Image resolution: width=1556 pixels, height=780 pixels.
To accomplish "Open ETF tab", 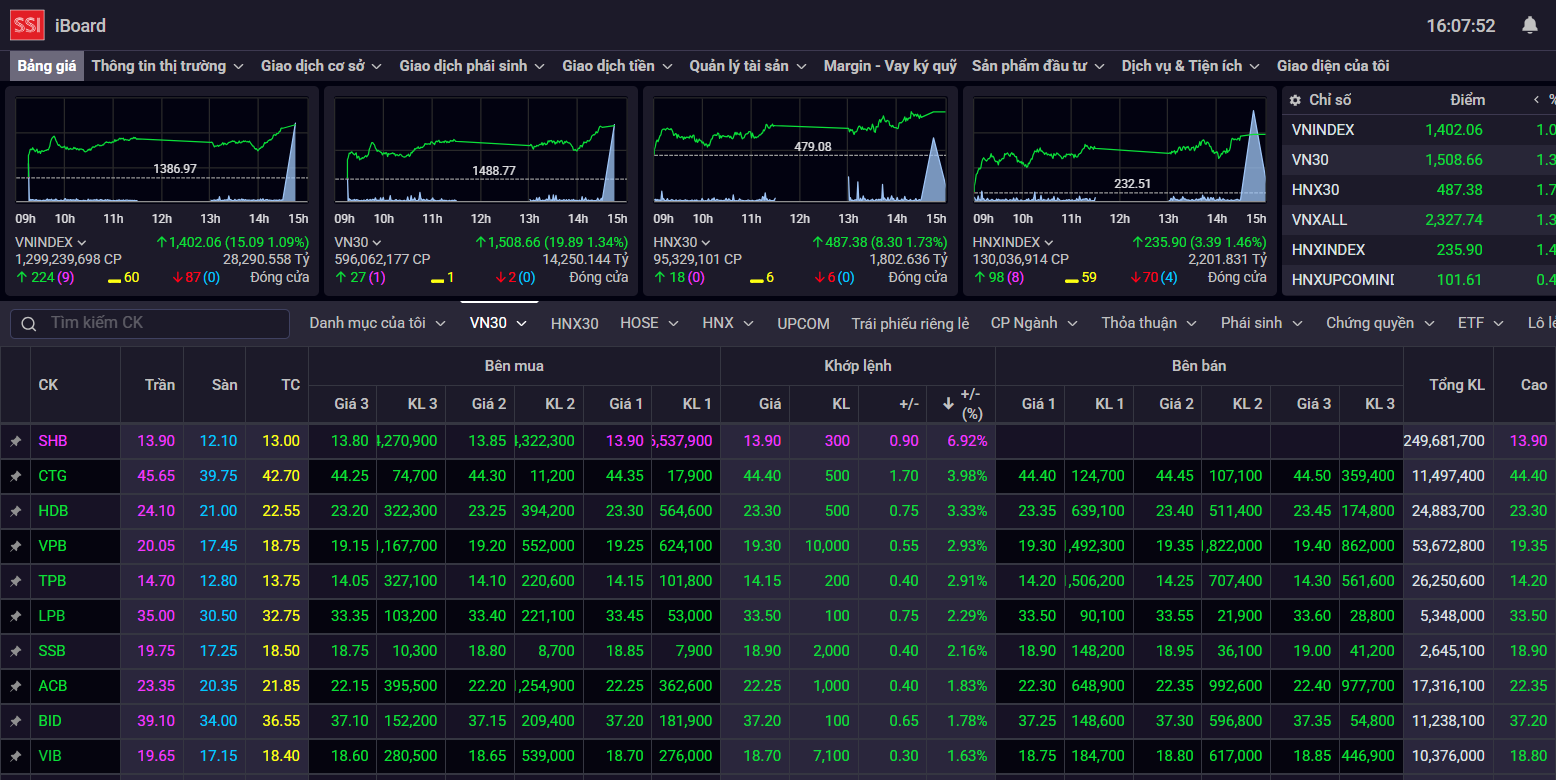I will 1481,323.
